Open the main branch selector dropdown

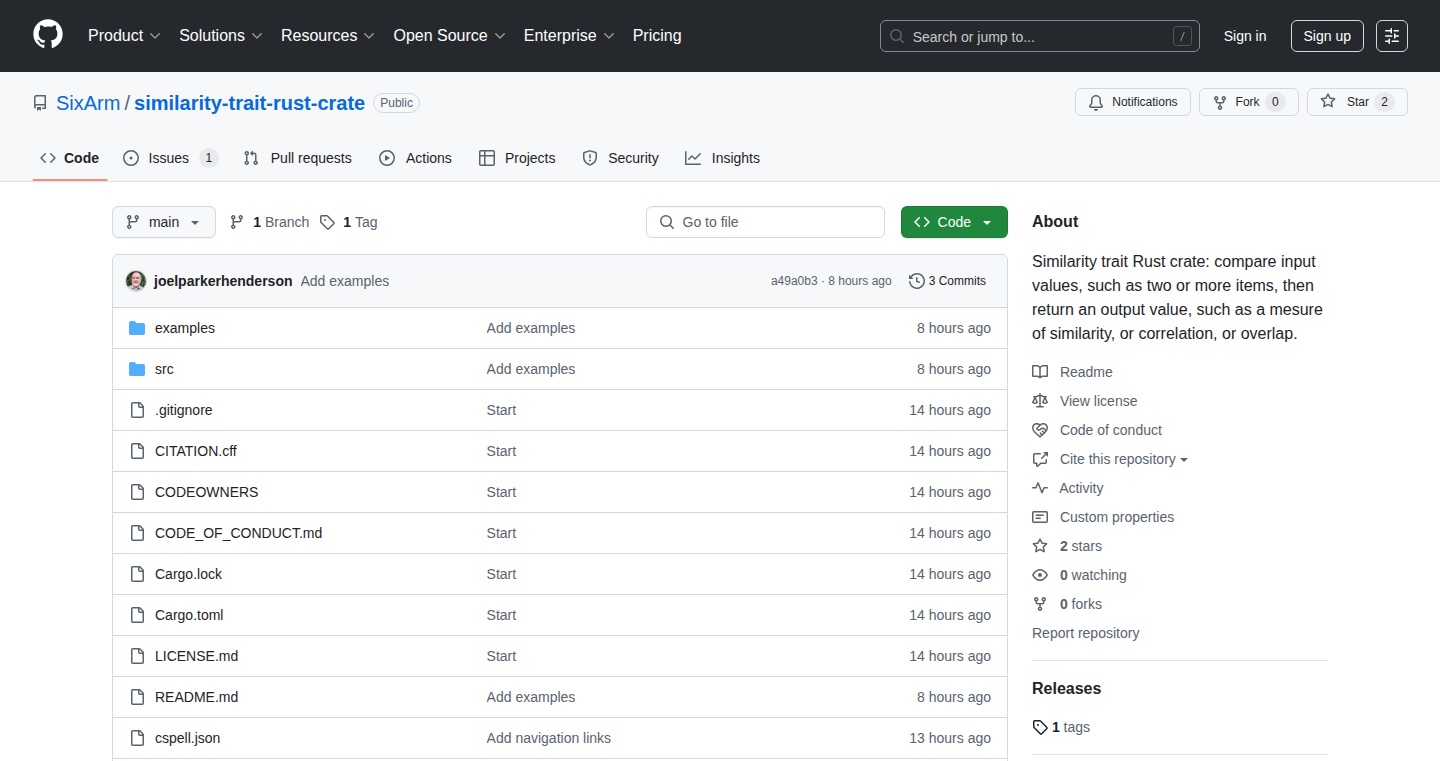click(x=164, y=222)
